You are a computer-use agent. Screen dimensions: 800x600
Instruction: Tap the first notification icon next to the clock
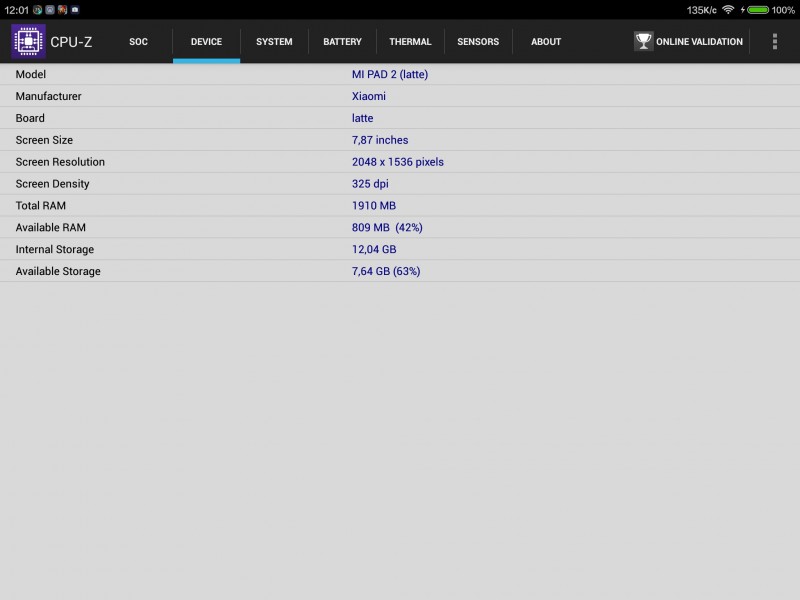[37, 10]
